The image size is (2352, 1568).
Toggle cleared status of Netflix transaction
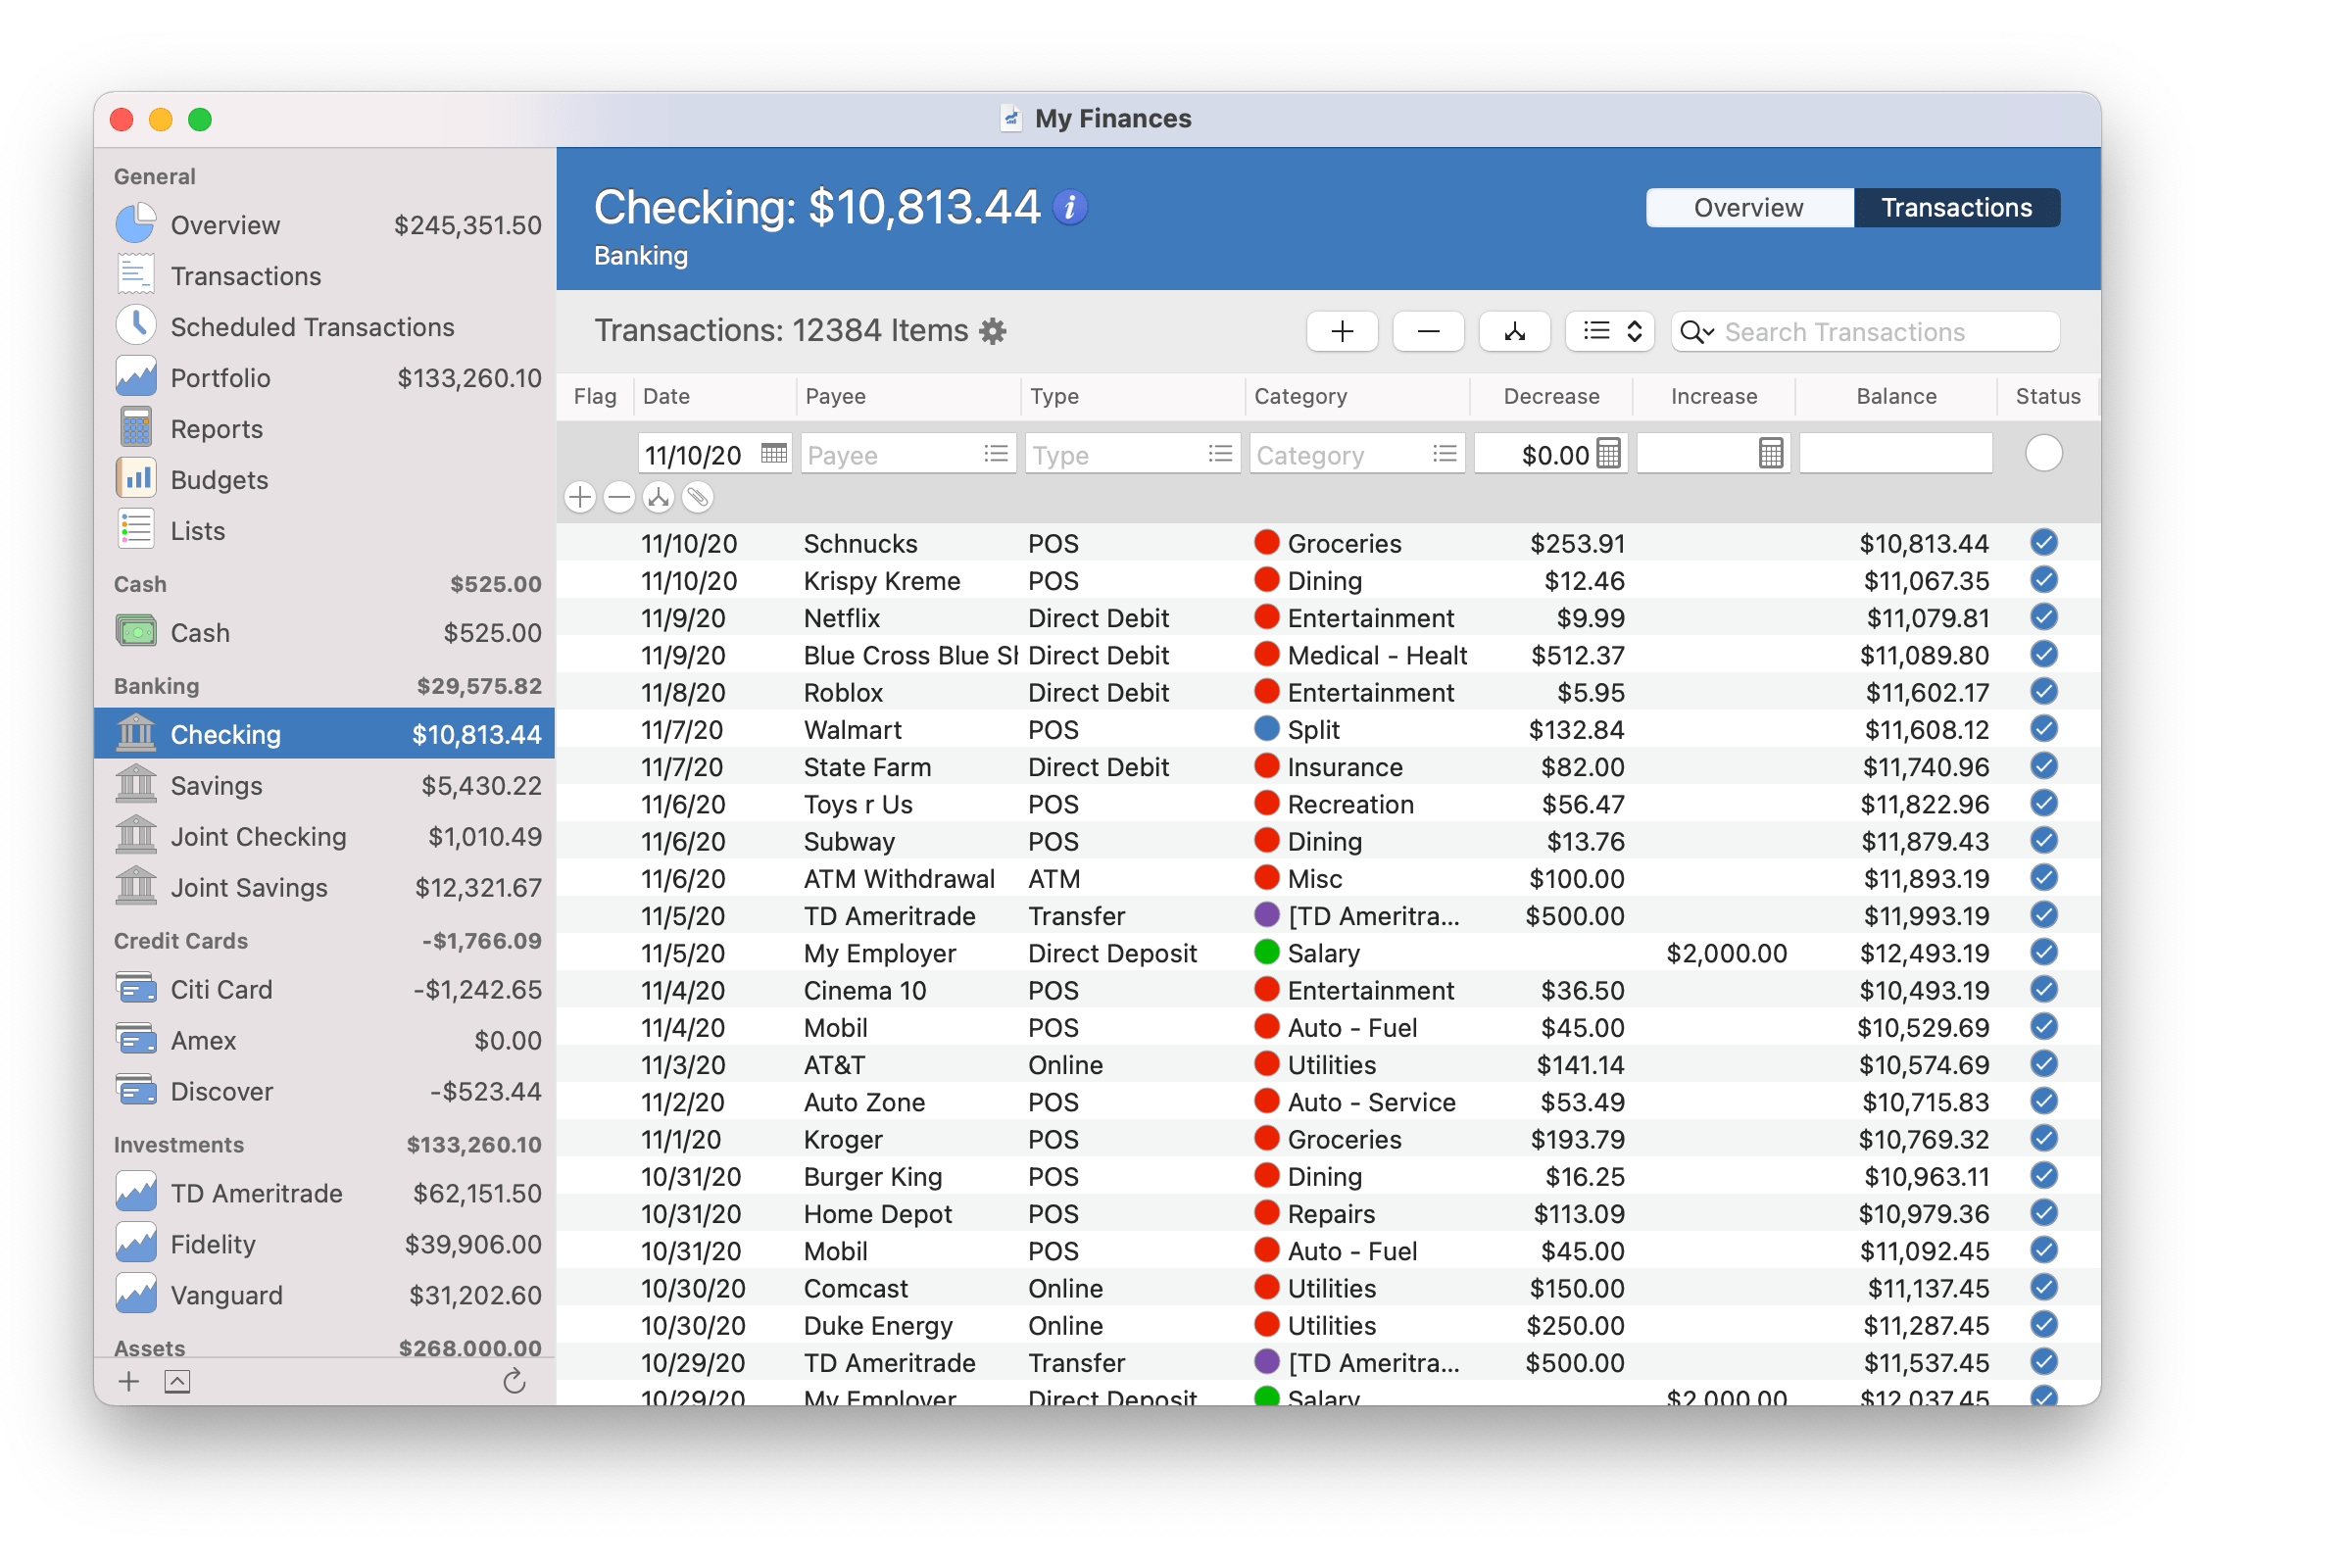coord(2043,617)
